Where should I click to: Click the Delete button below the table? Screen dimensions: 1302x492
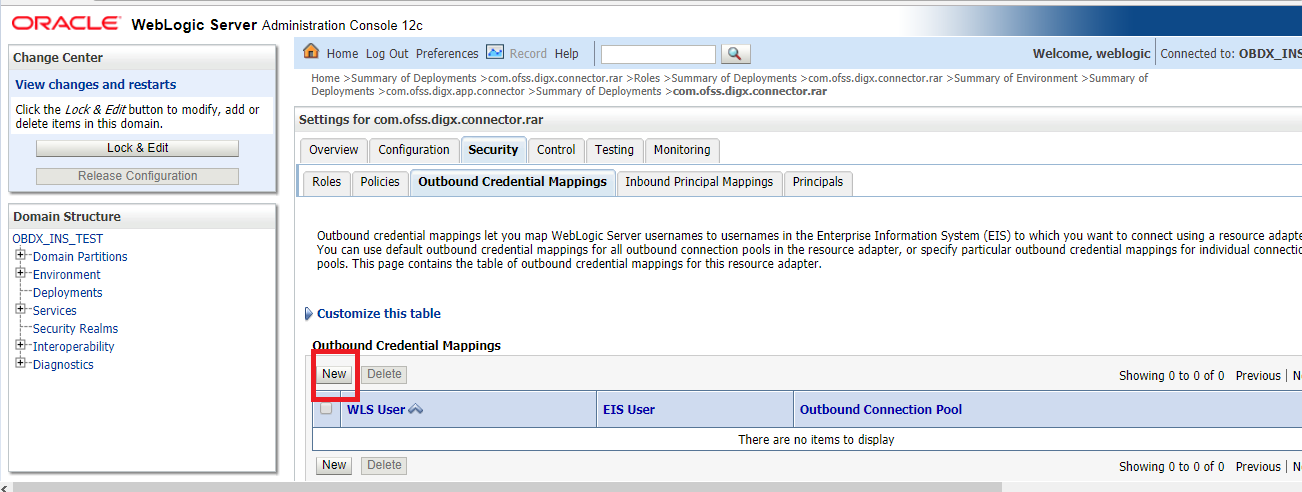coord(384,465)
